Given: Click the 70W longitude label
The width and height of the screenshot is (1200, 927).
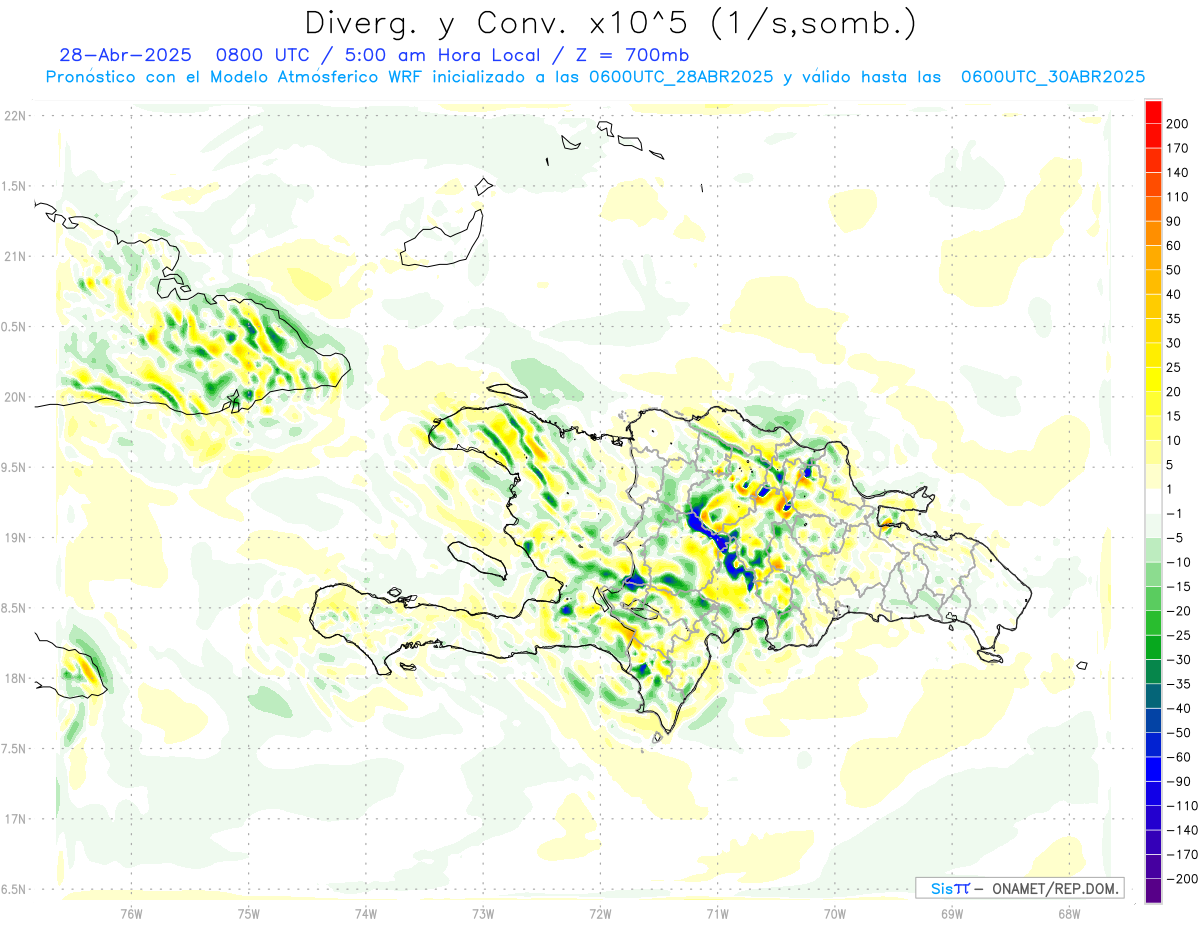Looking at the screenshot, I should click(x=835, y=913).
